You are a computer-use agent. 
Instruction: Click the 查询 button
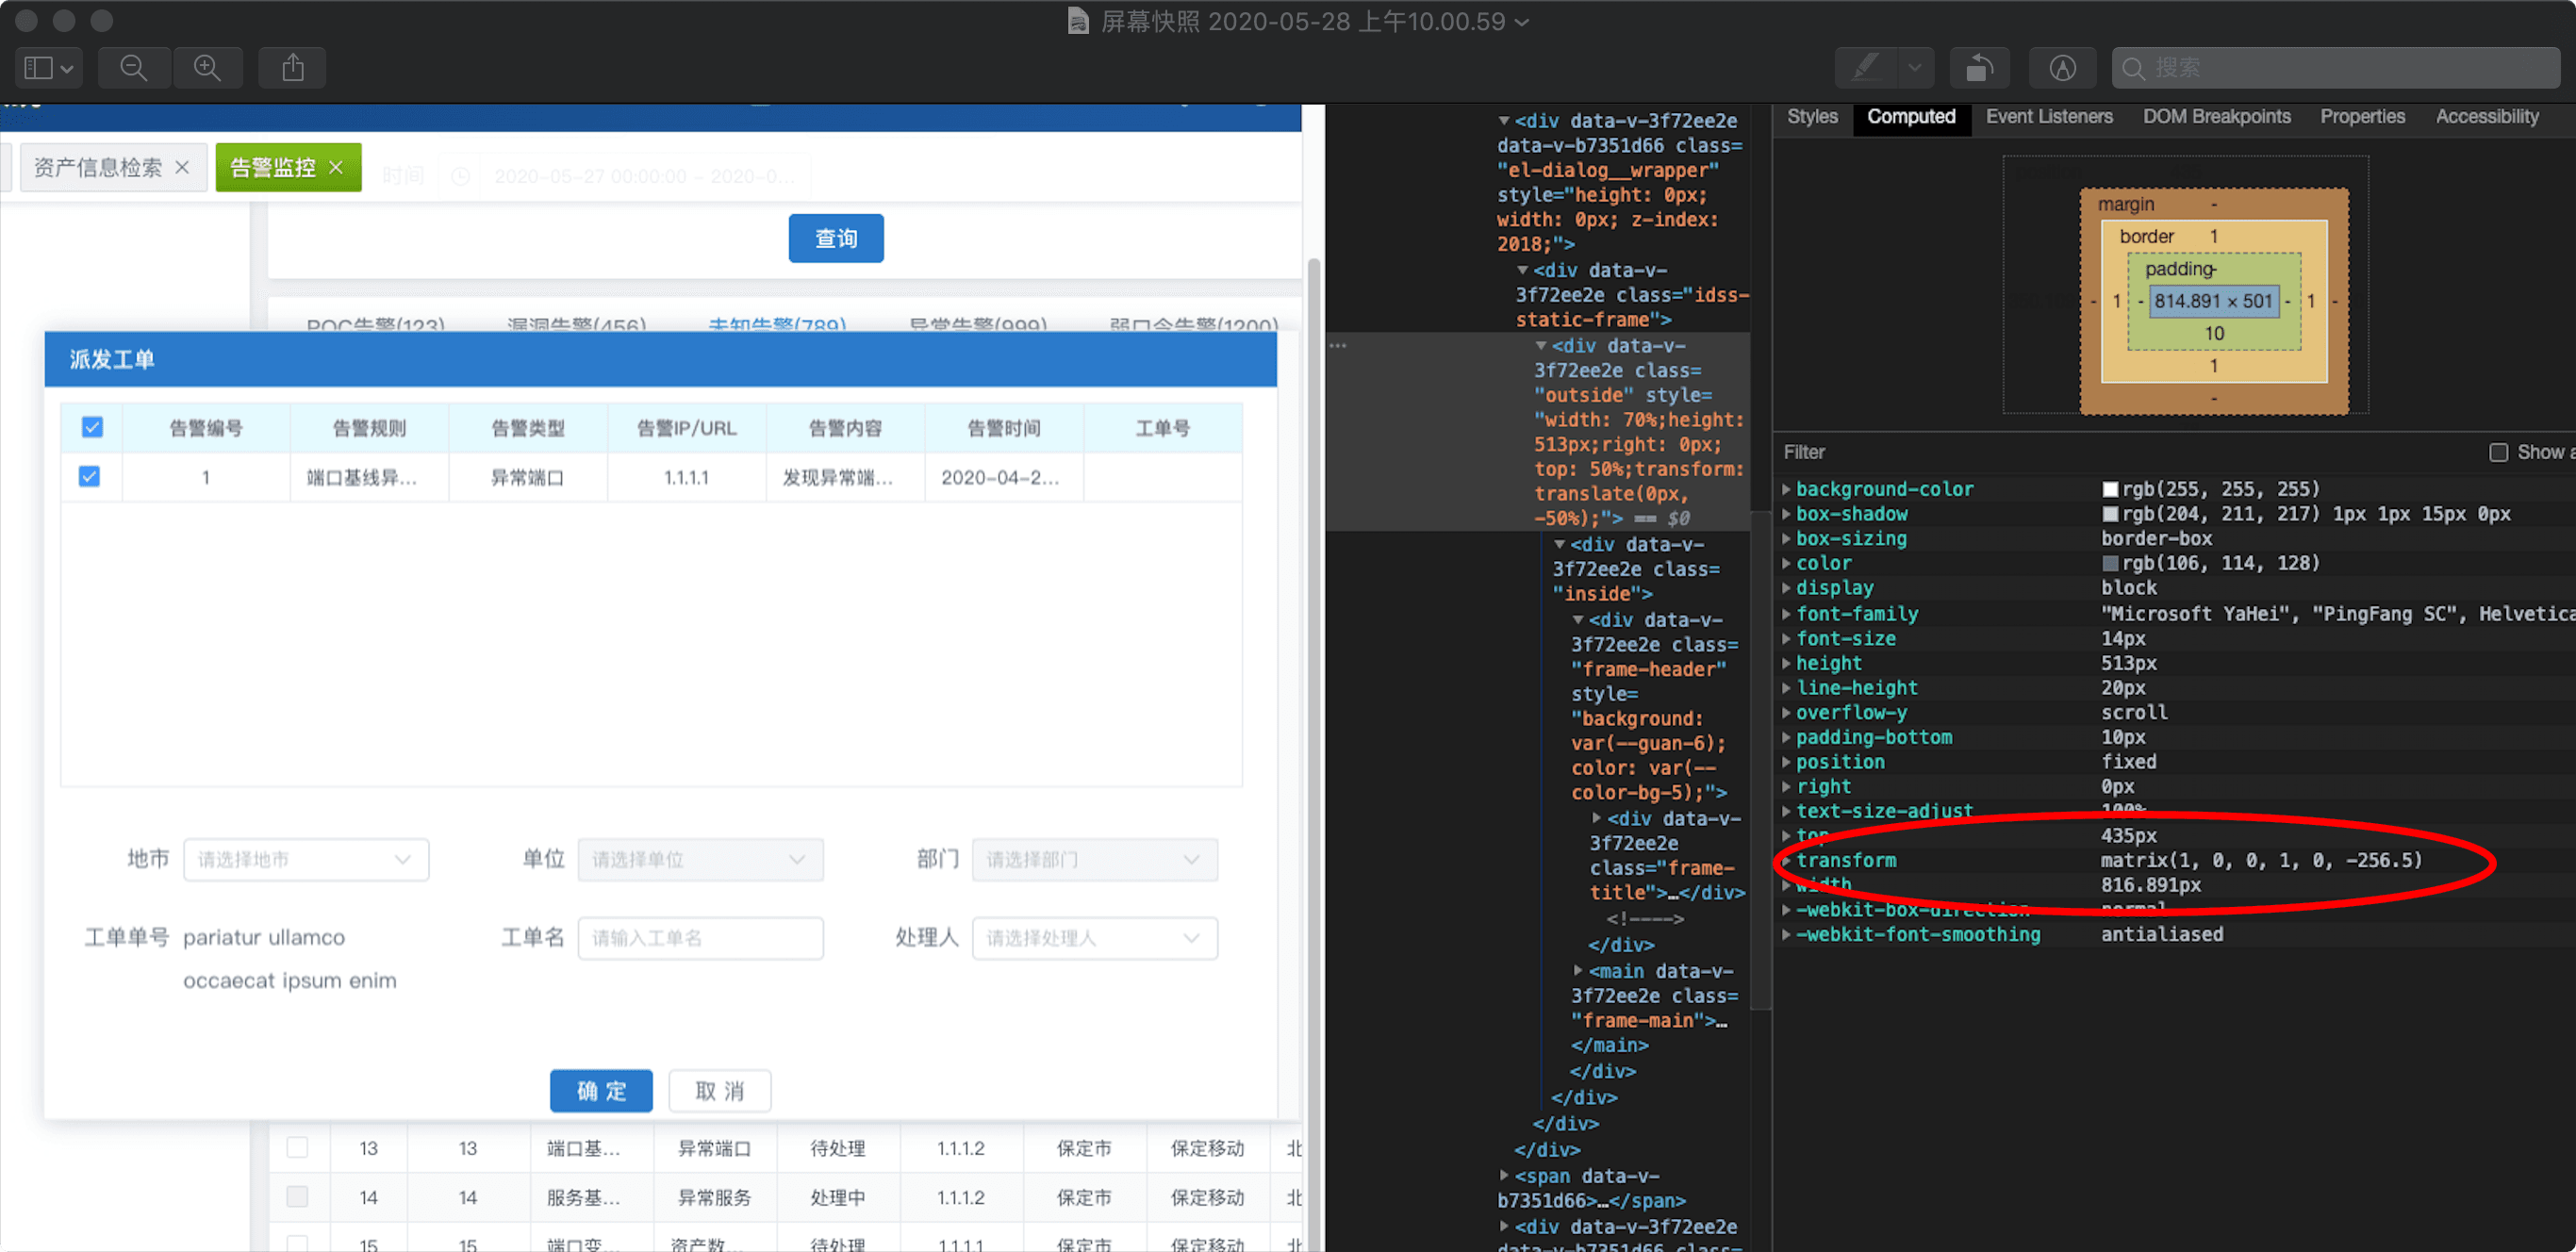835,238
